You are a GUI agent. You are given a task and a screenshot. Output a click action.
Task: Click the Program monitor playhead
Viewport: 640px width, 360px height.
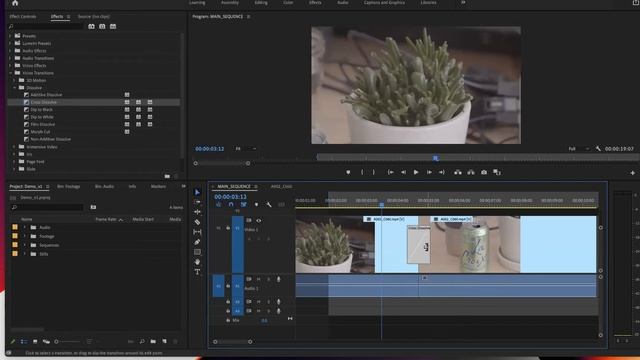[436, 158]
